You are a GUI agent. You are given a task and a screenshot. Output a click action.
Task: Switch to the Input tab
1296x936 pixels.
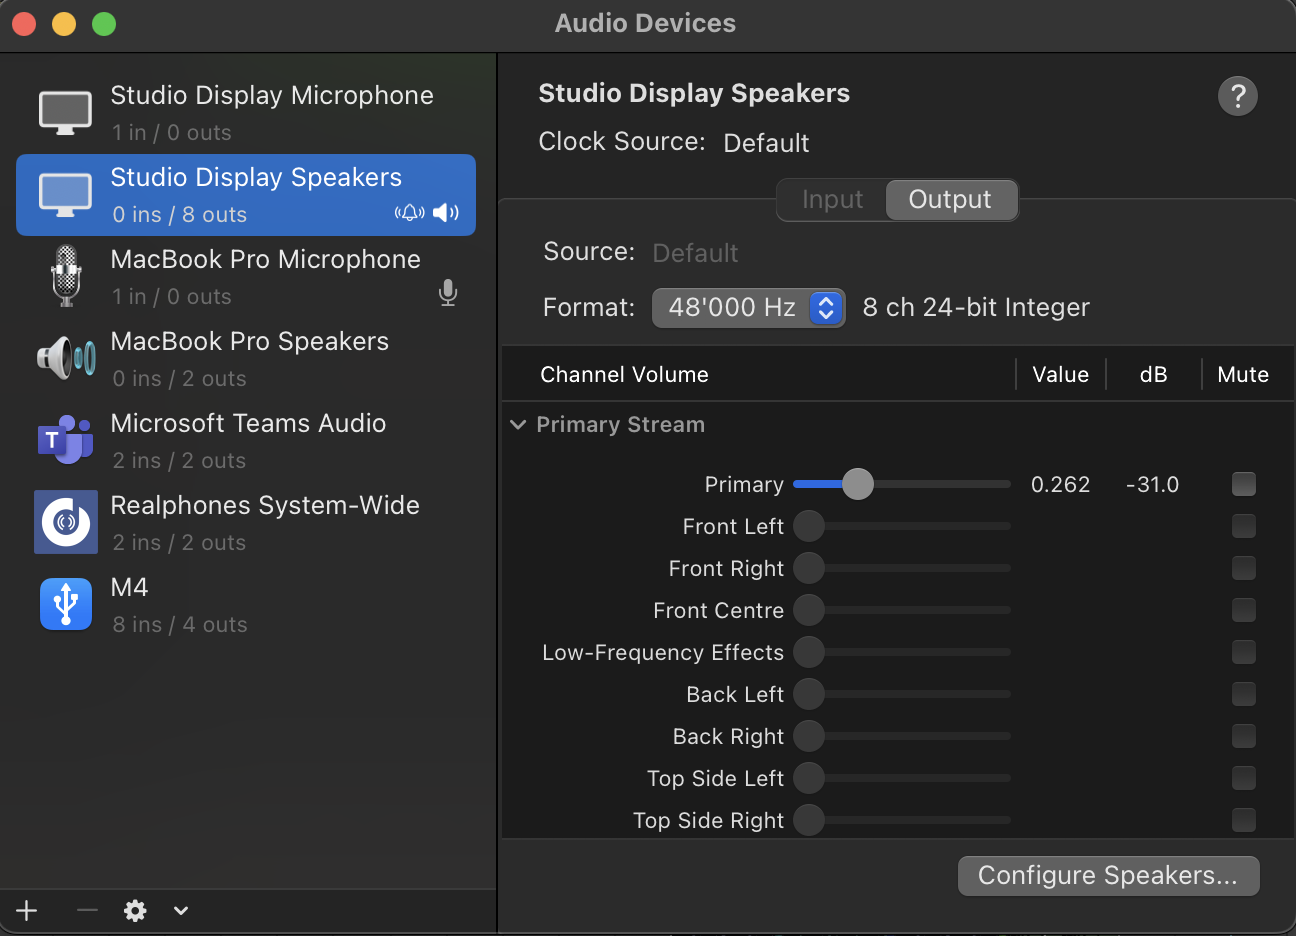[832, 200]
